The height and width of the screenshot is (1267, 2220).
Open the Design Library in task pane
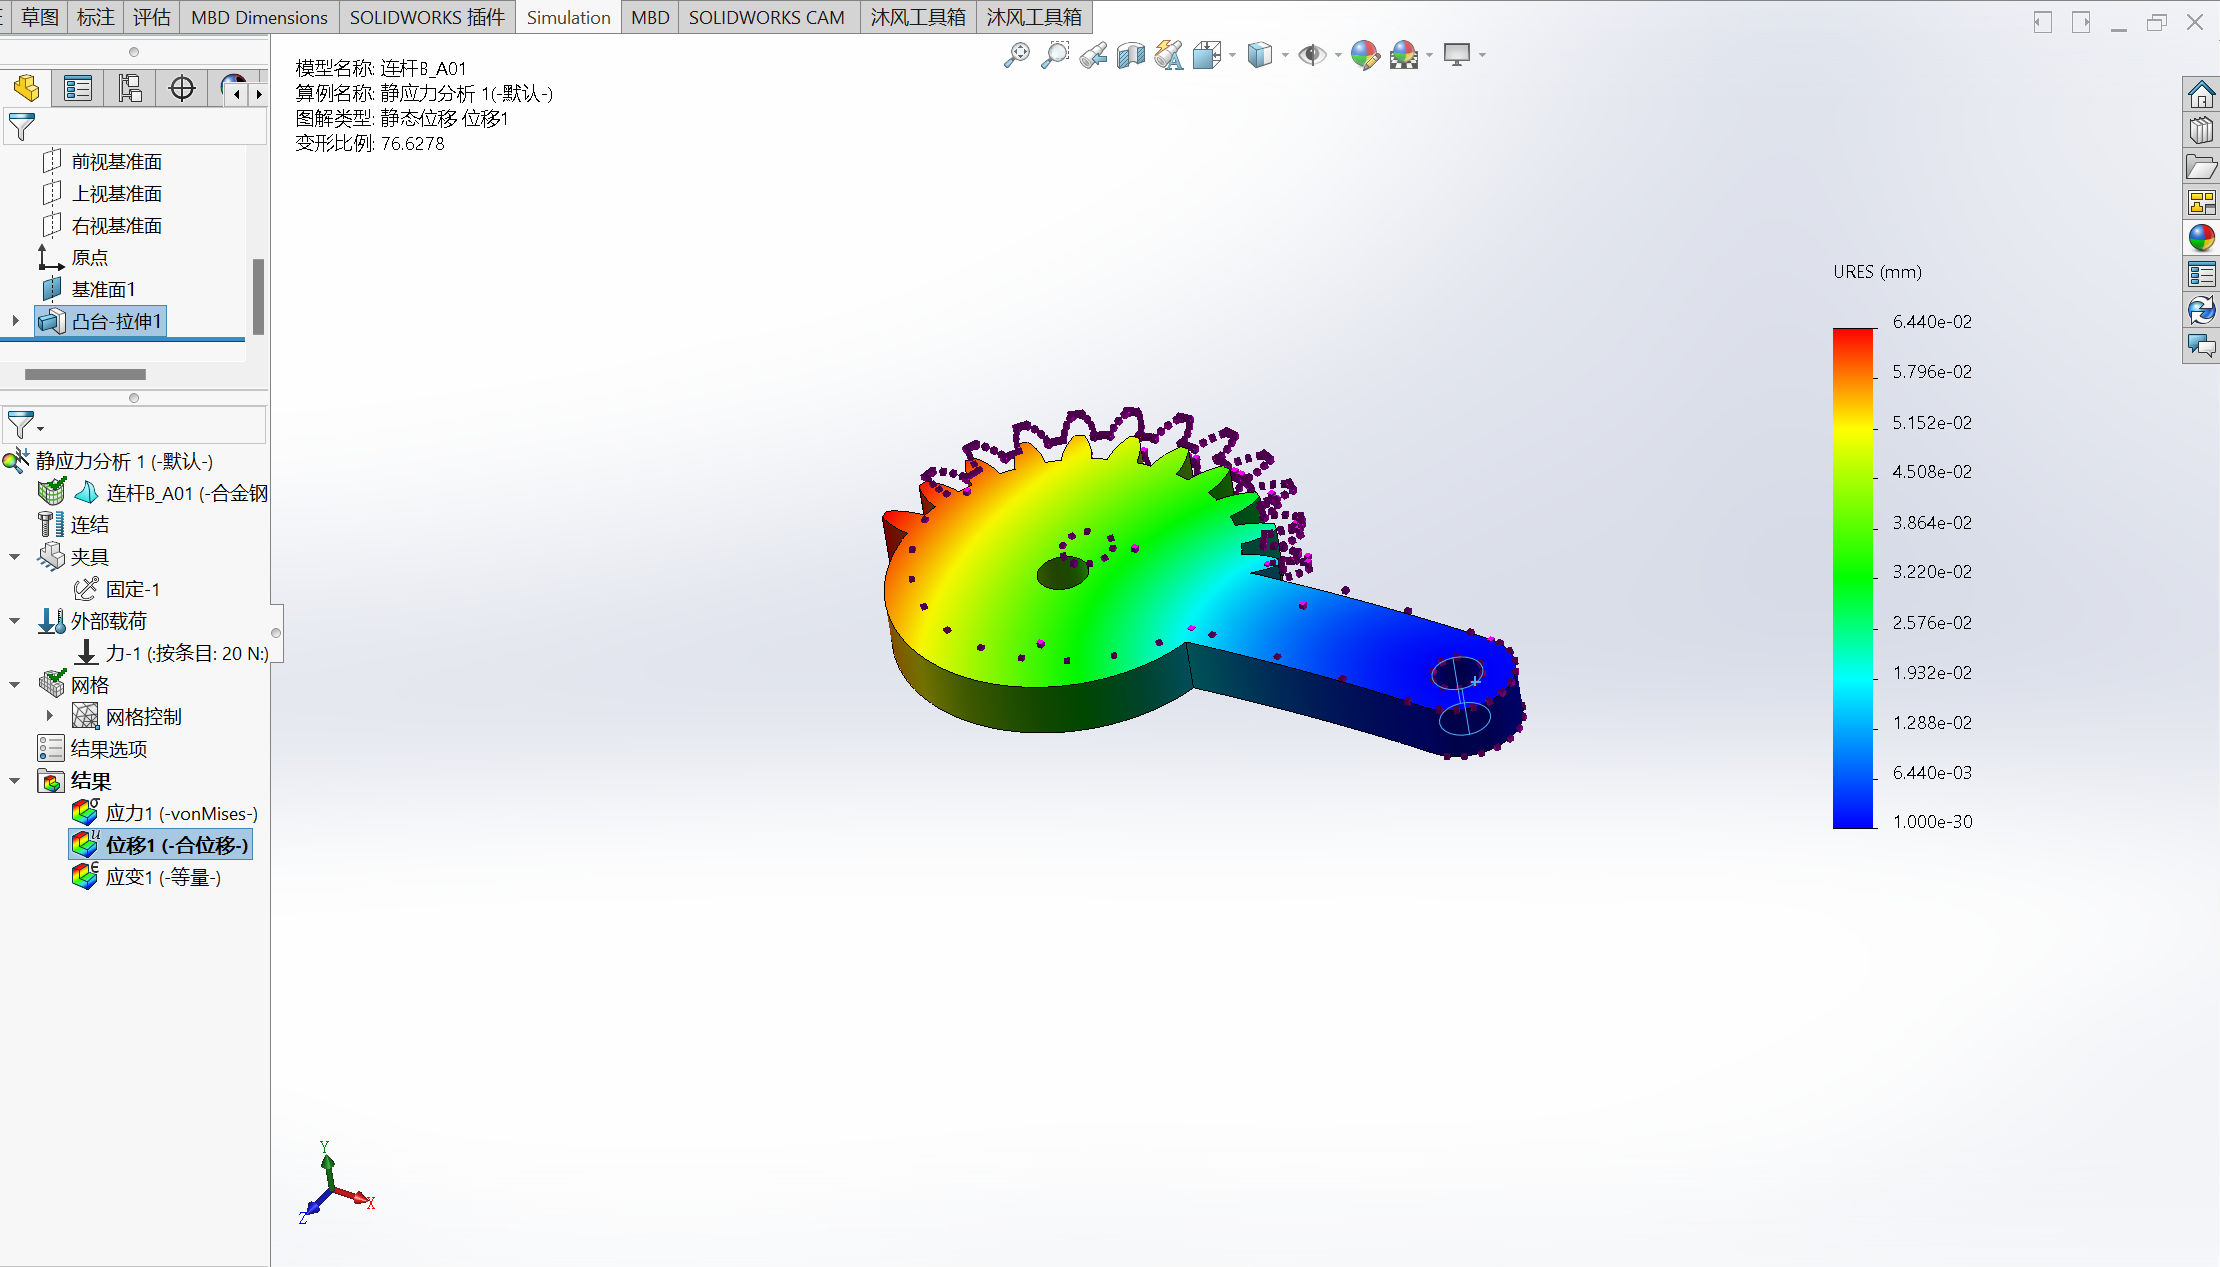pyautogui.click(x=2201, y=130)
